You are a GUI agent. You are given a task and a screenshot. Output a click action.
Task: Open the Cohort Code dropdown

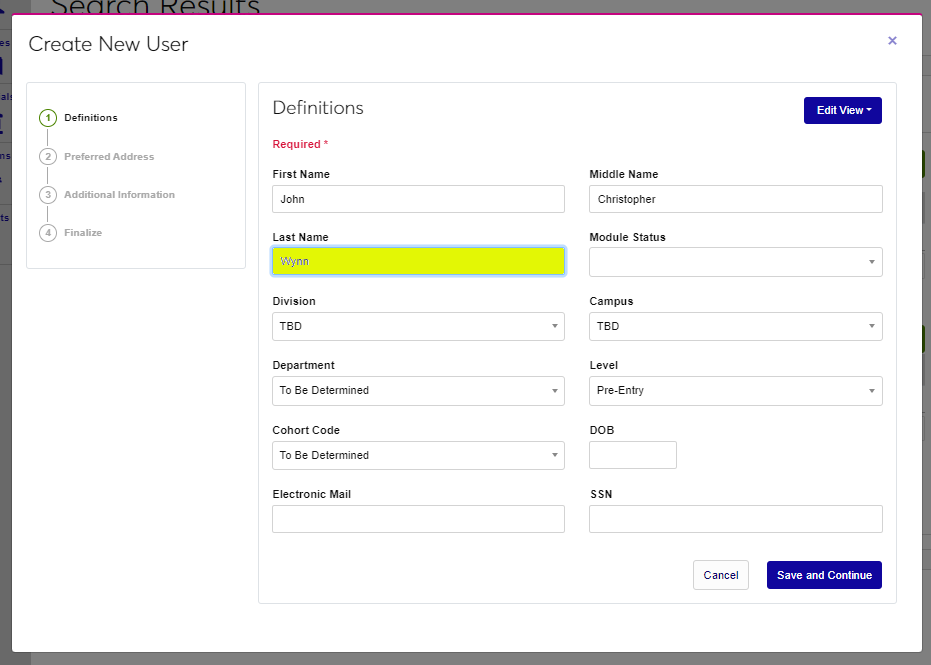[x=418, y=455]
